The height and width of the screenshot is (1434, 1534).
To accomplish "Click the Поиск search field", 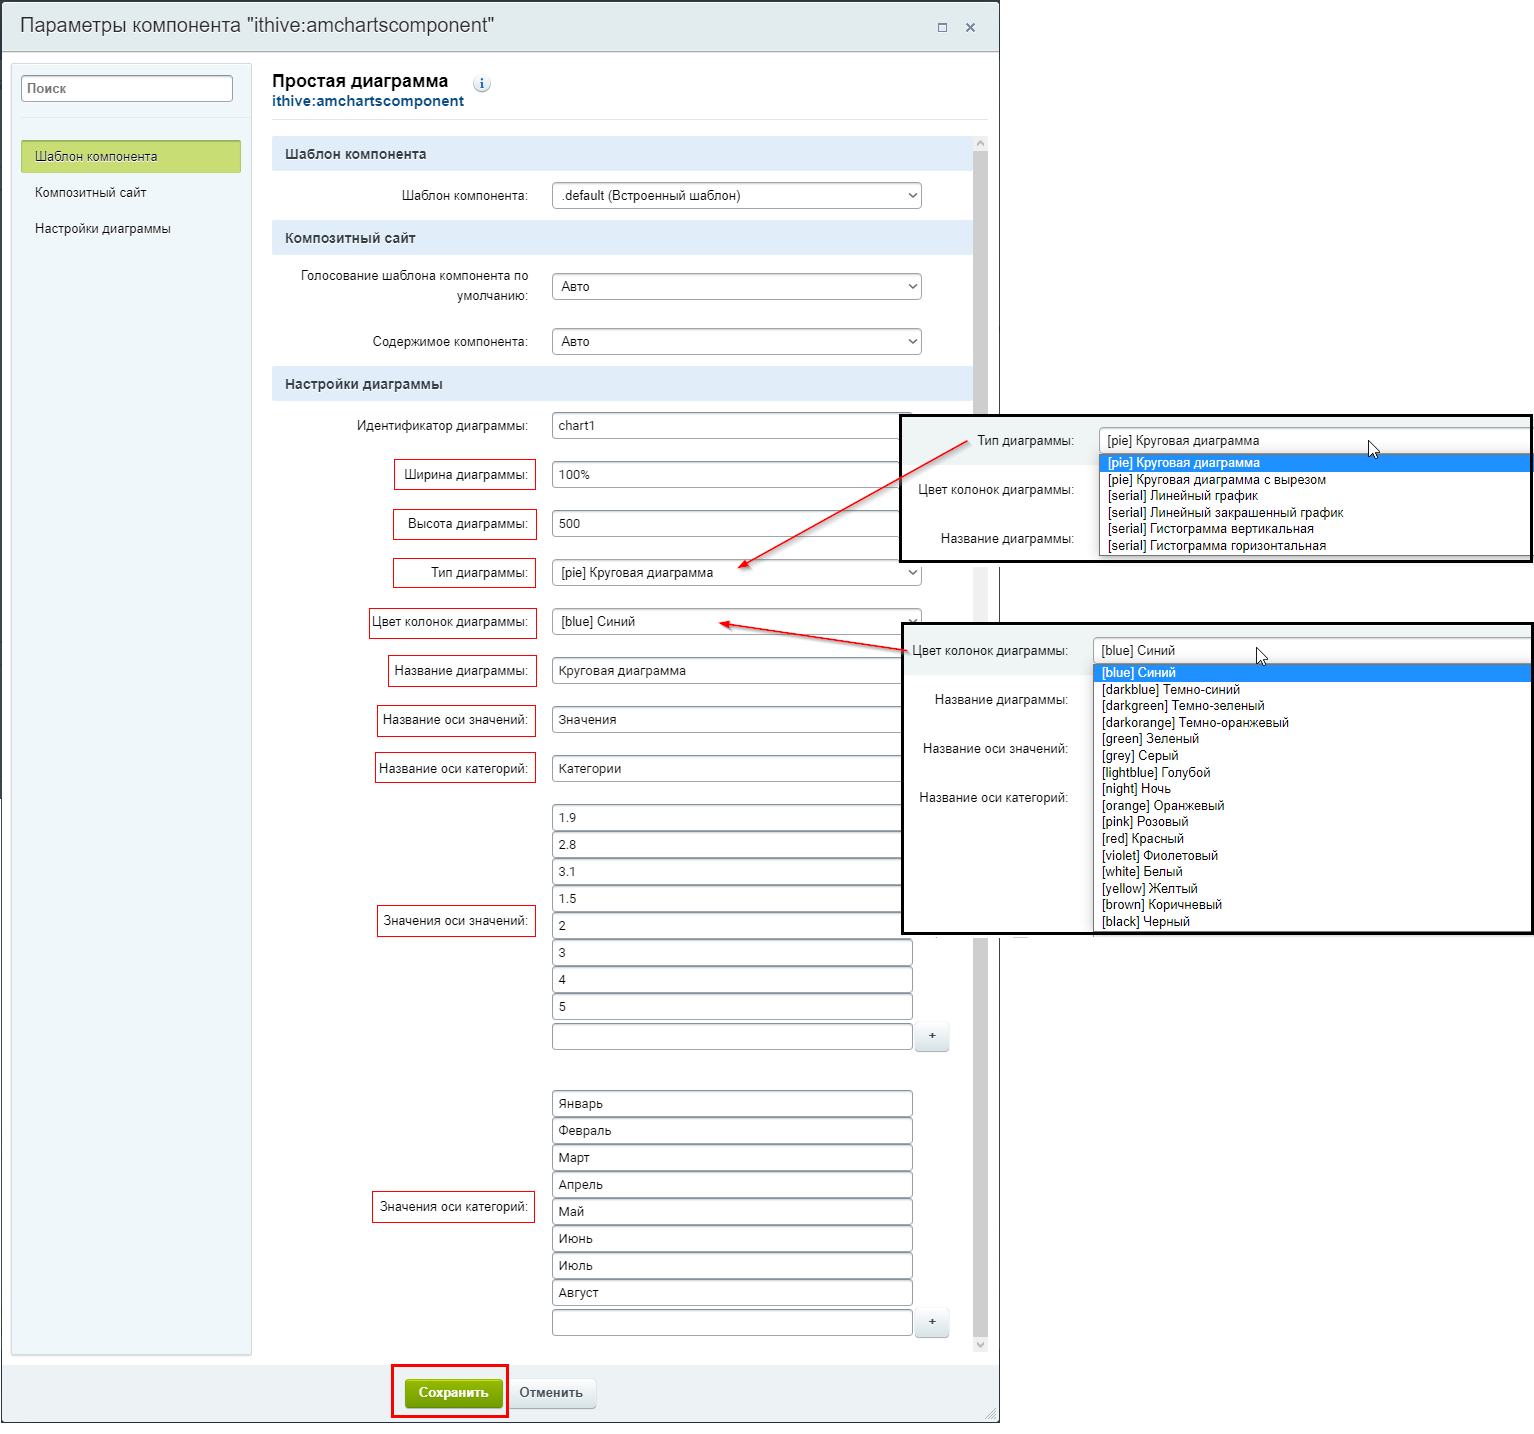I will [x=126, y=89].
